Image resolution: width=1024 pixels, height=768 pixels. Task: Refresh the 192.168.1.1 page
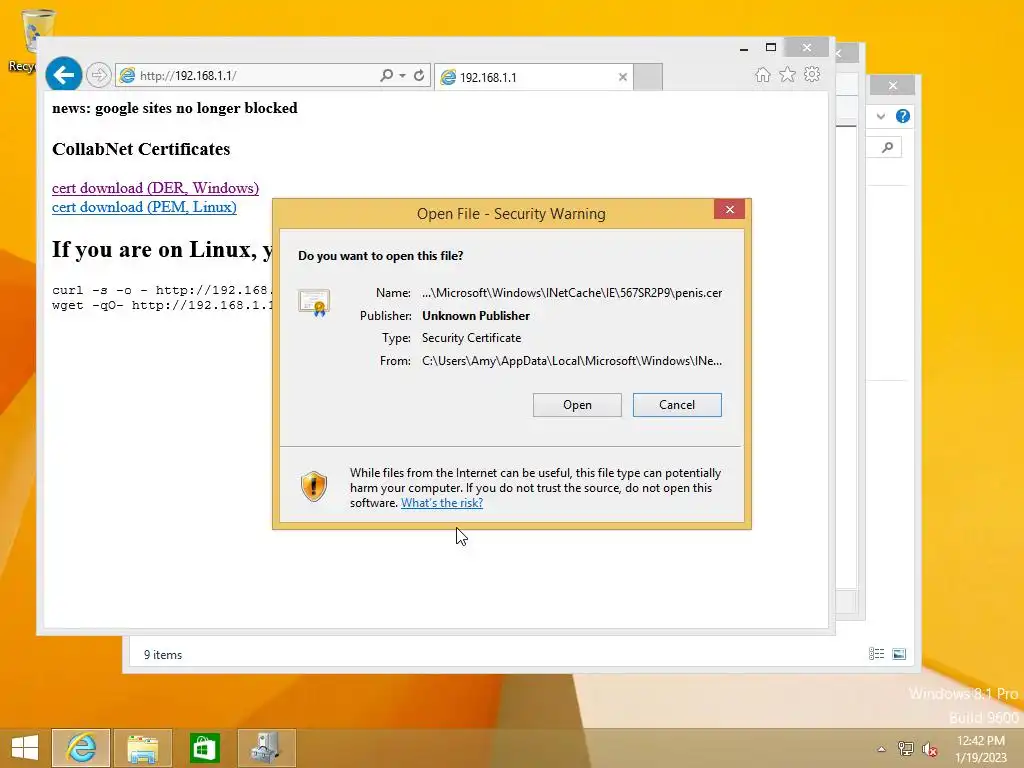coord(419,75)
